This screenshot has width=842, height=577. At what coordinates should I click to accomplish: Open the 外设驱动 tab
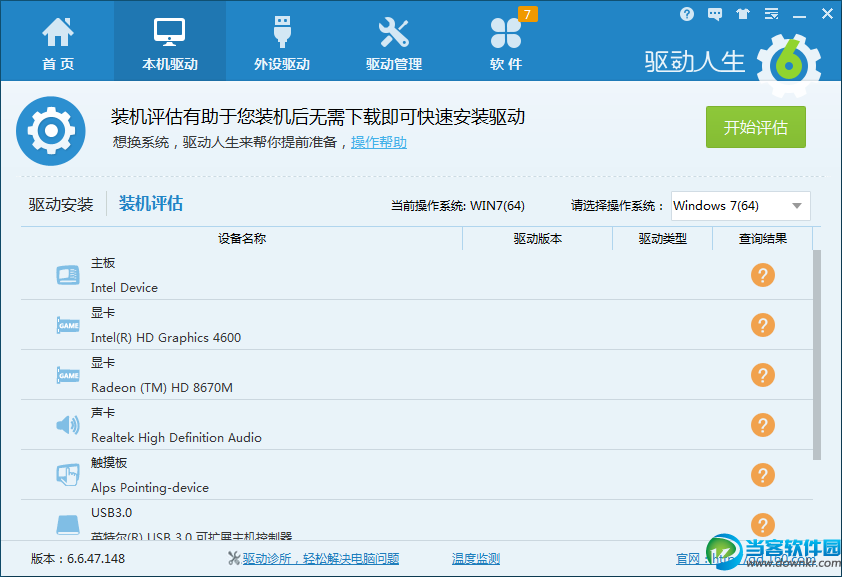coord(282,42)
